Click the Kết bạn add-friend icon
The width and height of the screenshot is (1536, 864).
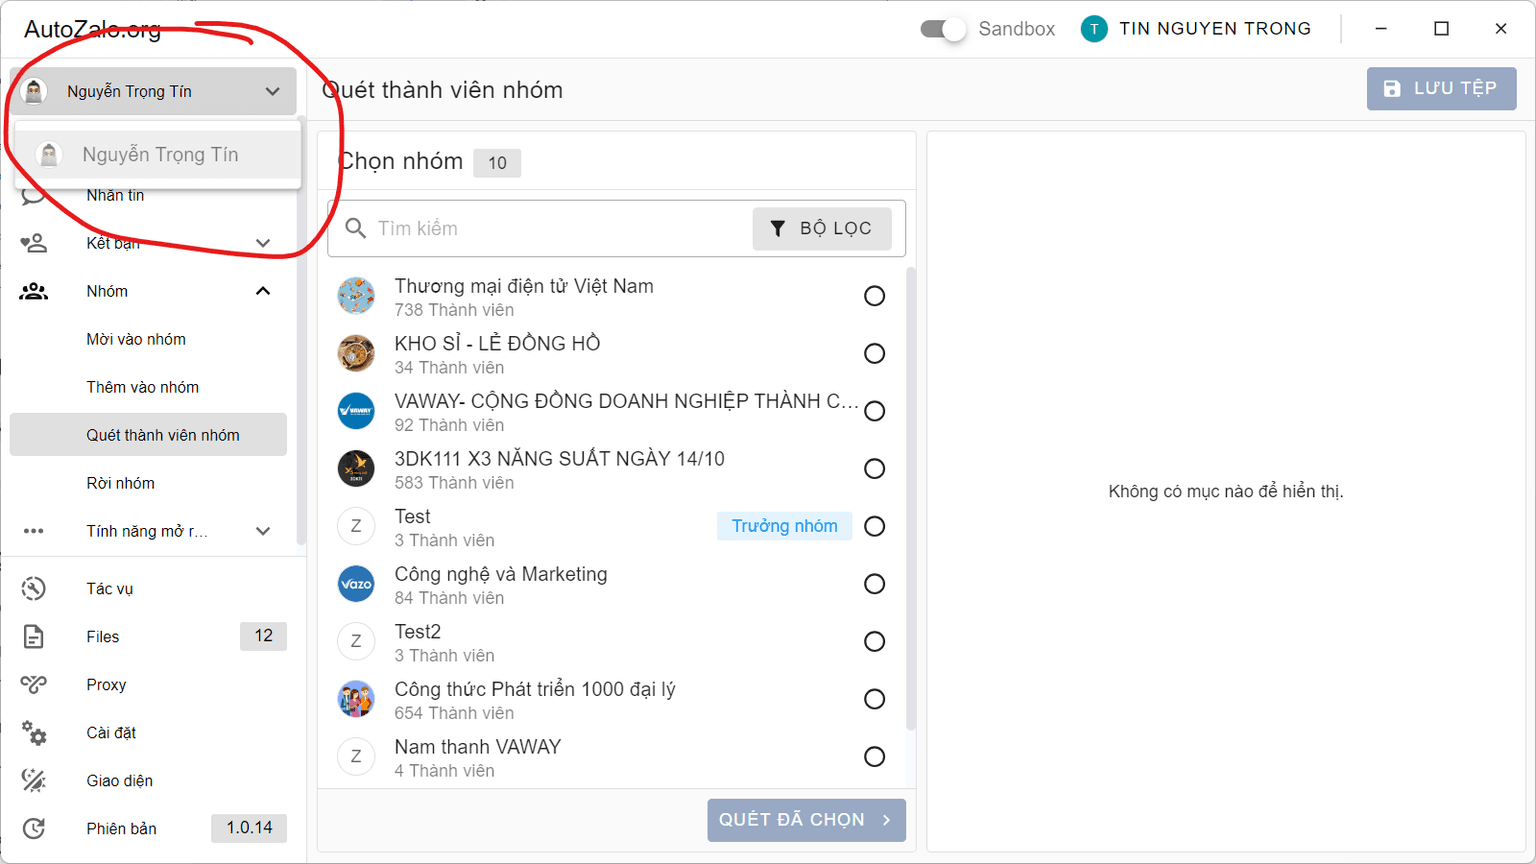[34, 243]
